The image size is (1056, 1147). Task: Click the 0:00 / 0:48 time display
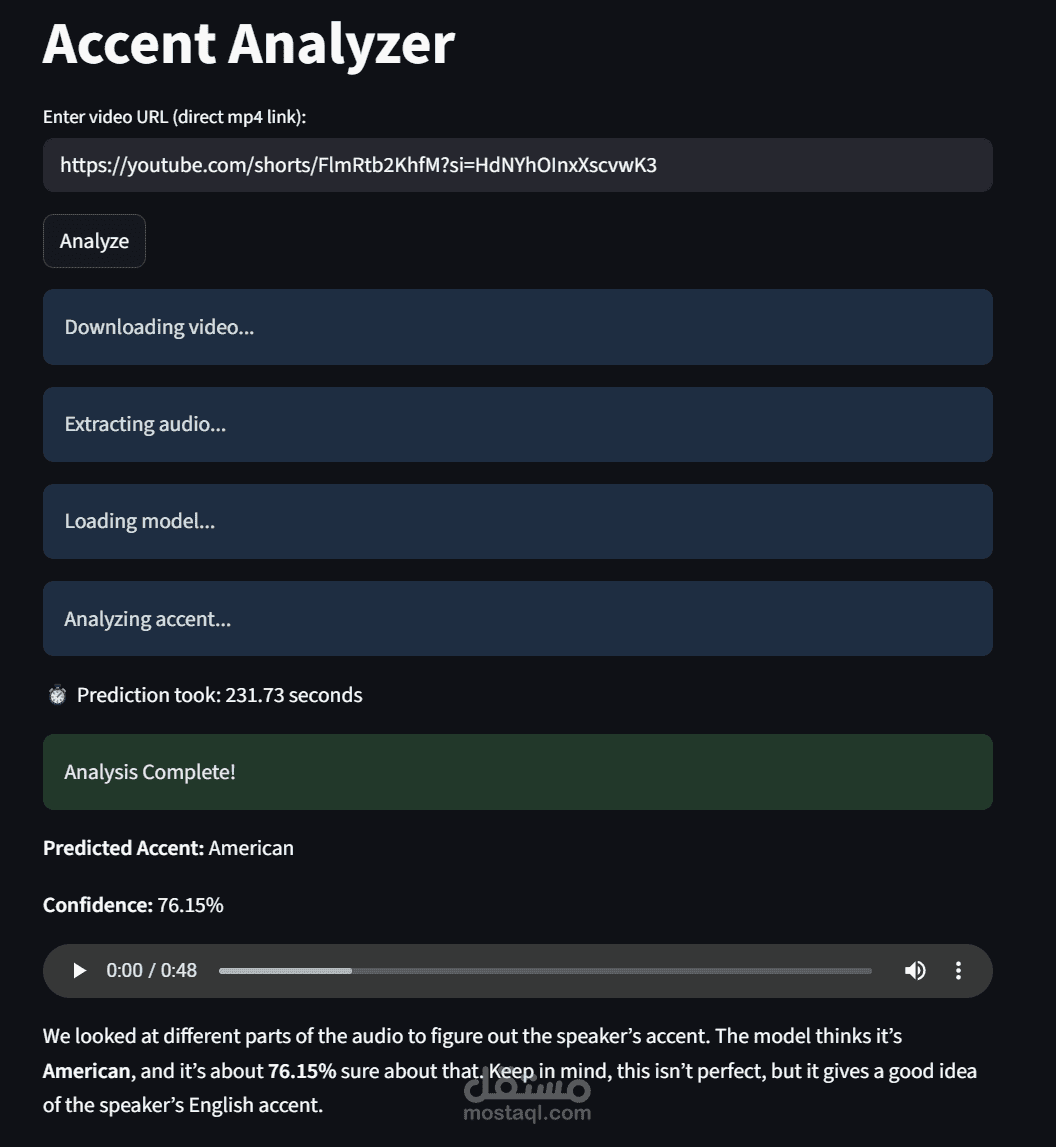pos(151,971)
